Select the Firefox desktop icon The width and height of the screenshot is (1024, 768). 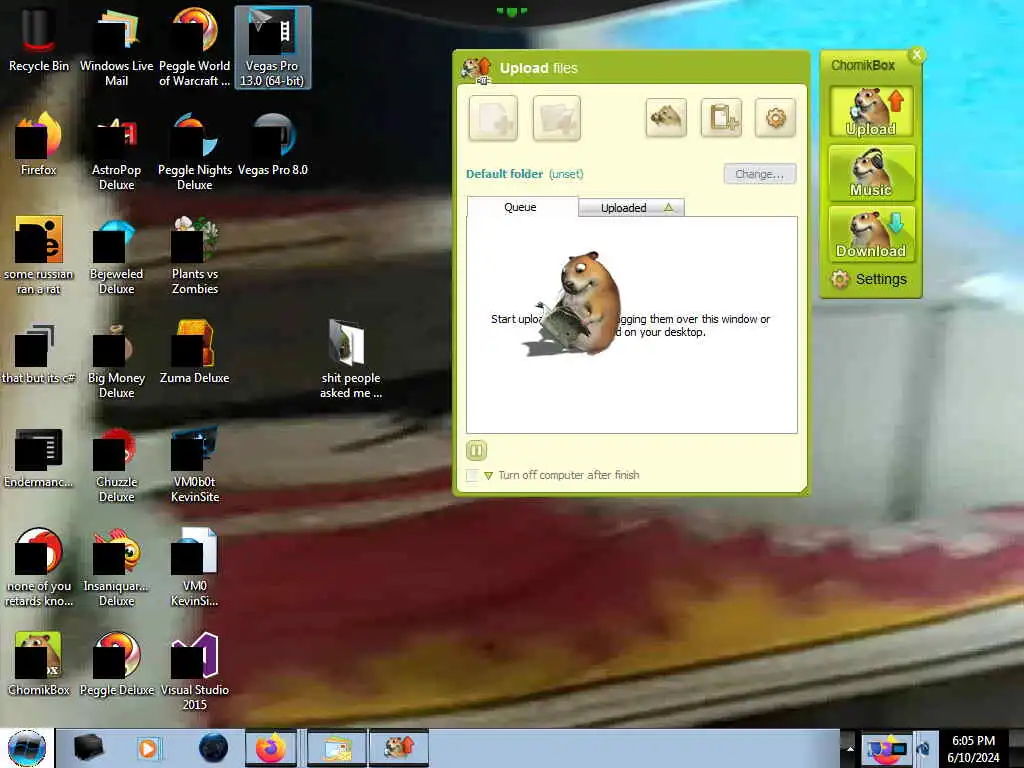click(x=39, y=145)
